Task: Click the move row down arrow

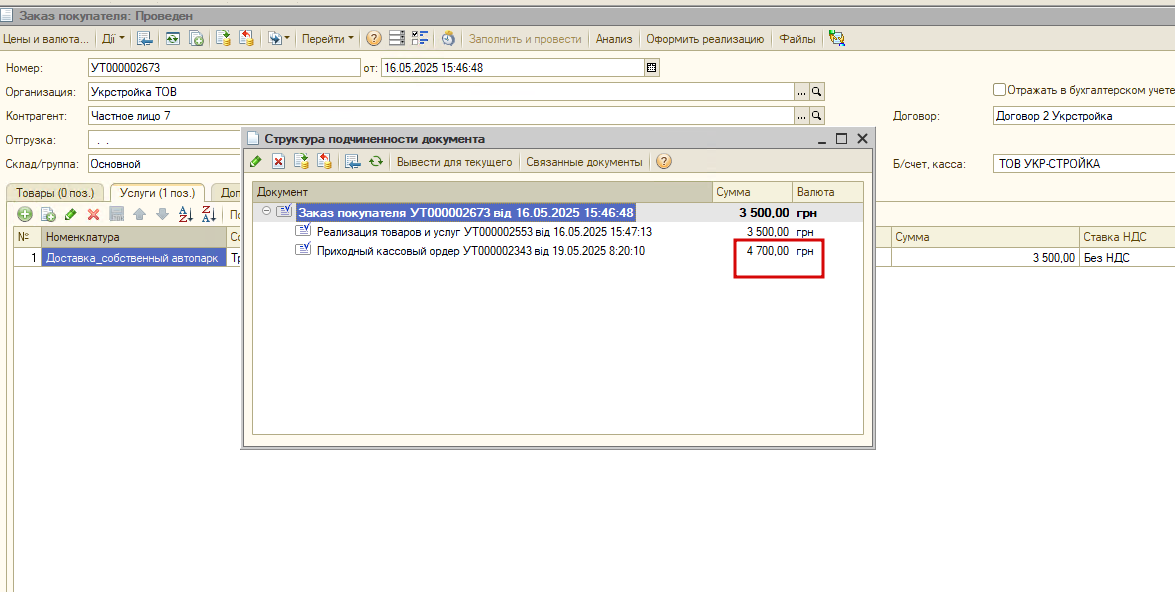Action: (x=163, y=214)
